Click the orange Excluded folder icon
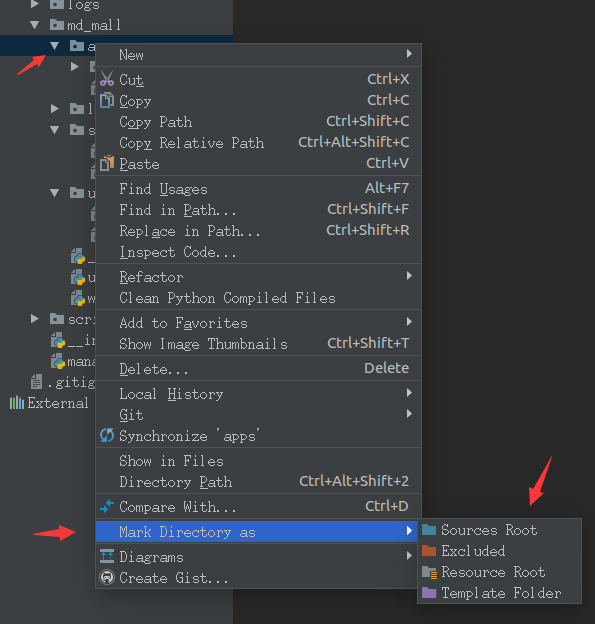 pos(429,550)
